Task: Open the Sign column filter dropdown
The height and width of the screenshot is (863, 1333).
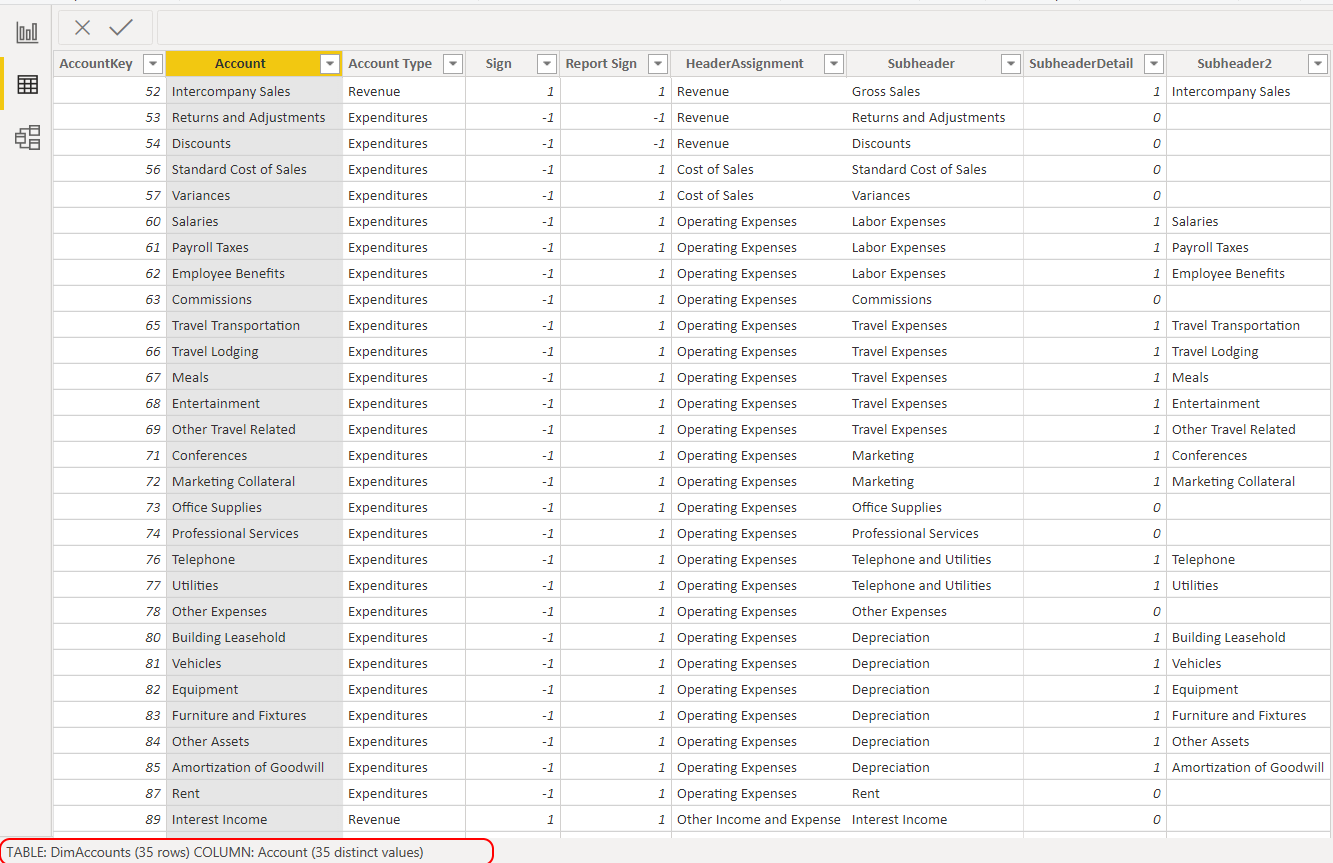Action: [x=547, y=64]
